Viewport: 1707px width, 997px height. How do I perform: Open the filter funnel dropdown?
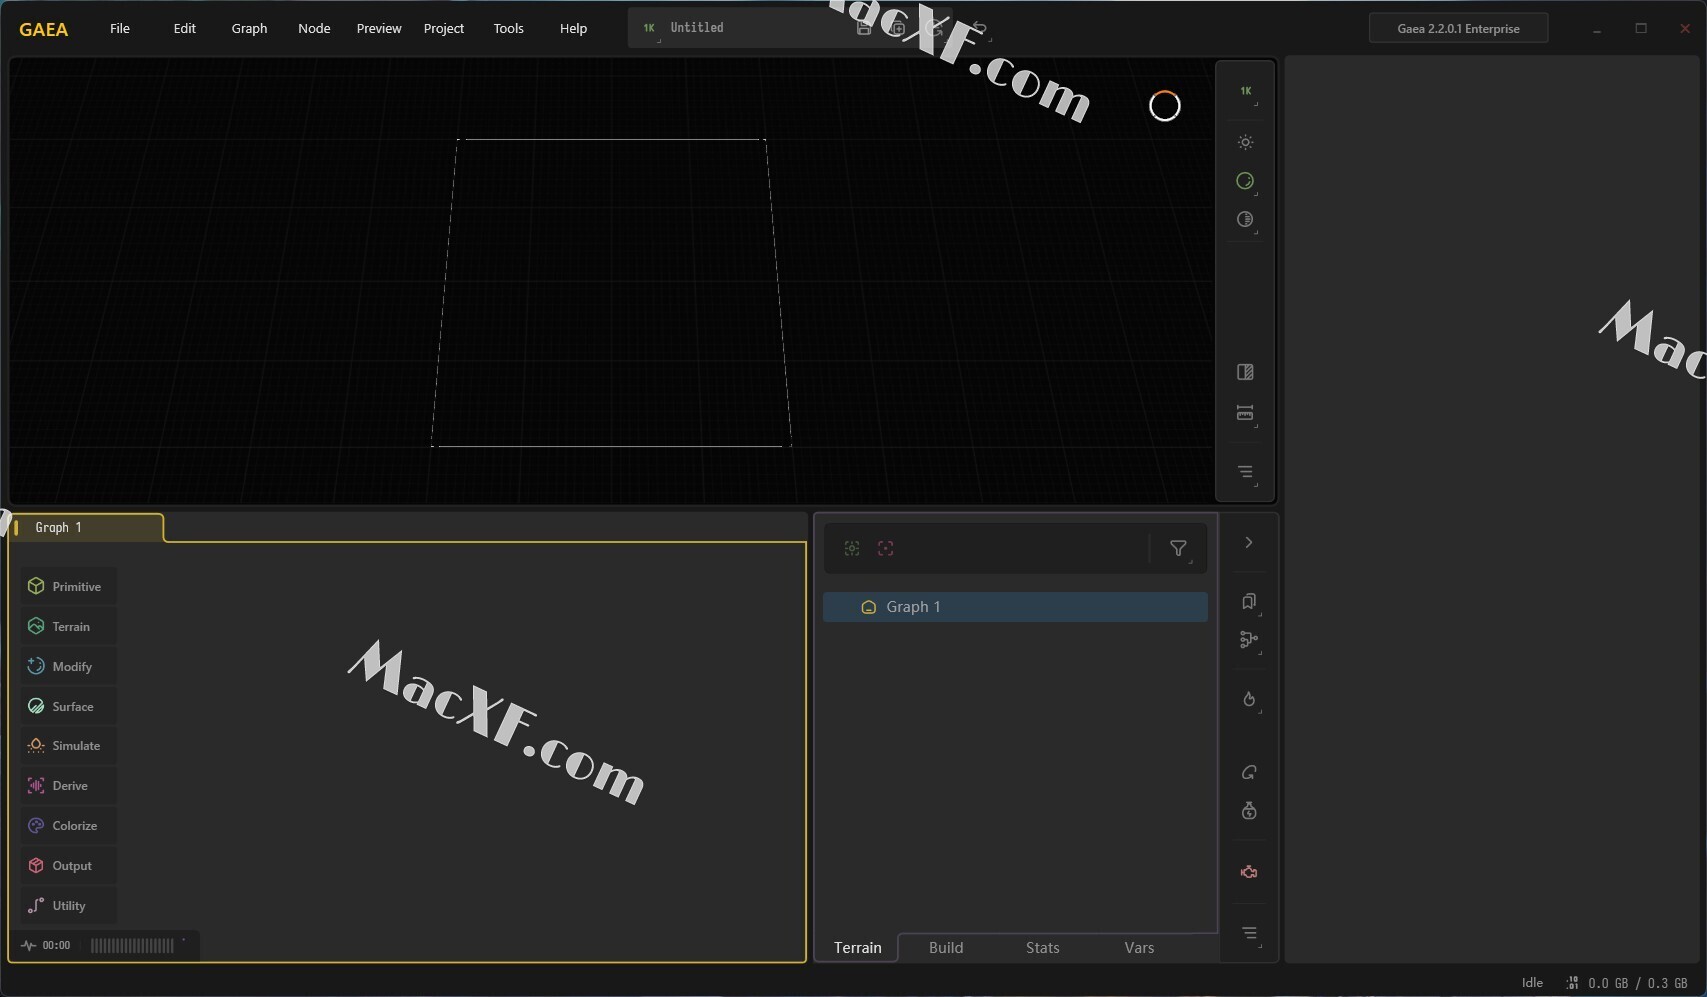(x=1179, y=548)
